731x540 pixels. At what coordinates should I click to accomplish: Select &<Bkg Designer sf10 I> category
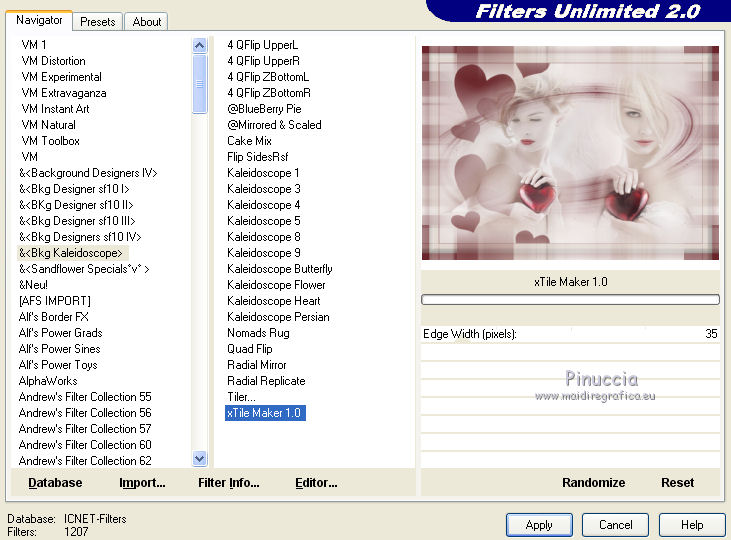tap(74, 189)
